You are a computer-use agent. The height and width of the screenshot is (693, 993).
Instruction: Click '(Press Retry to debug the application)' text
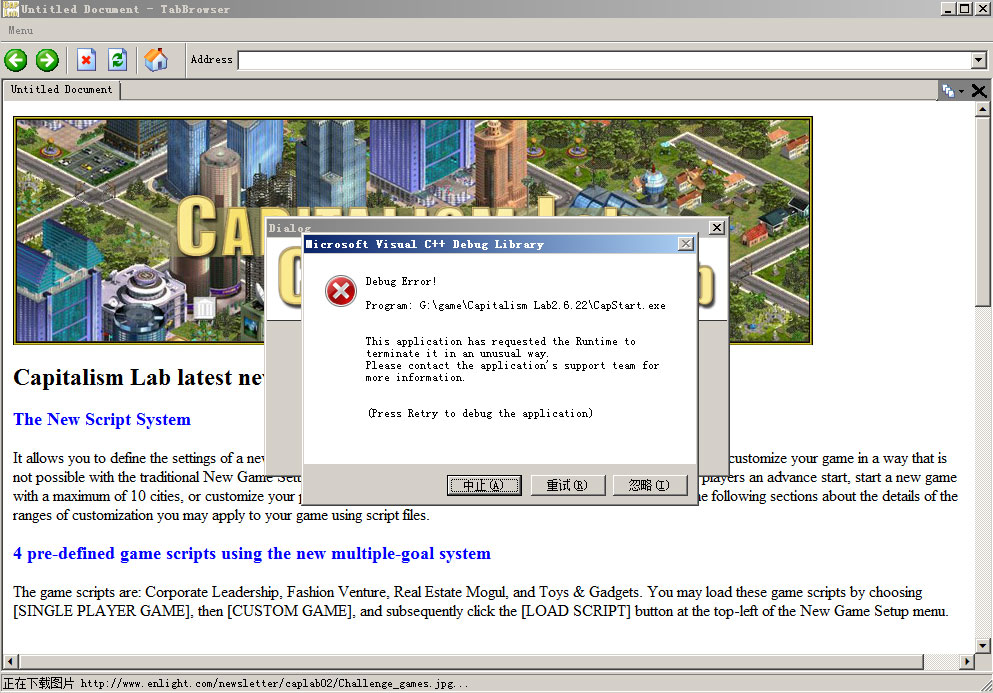[481, 413]
